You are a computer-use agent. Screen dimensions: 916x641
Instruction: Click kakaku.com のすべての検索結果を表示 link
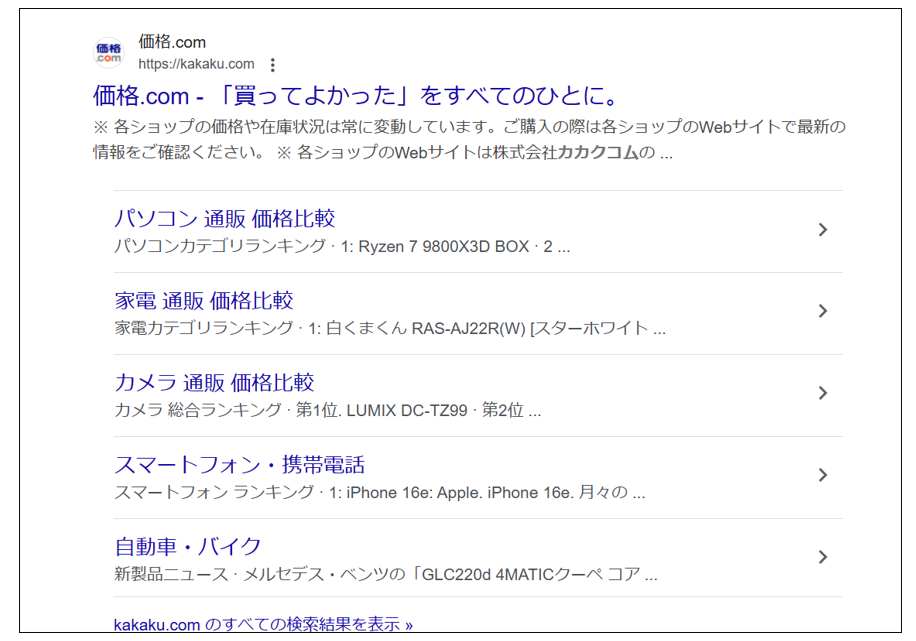(263, 624)
